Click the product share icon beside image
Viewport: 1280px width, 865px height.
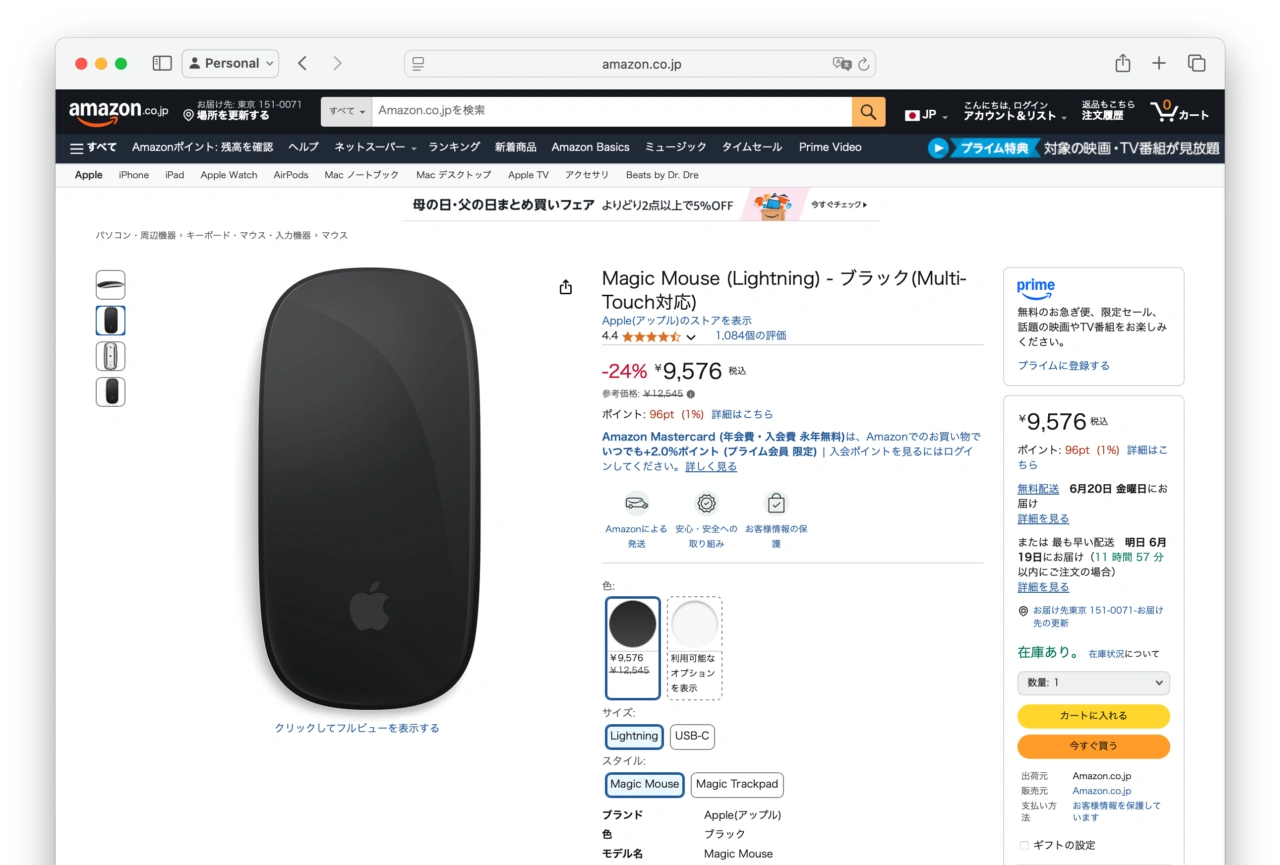point(566,288)
